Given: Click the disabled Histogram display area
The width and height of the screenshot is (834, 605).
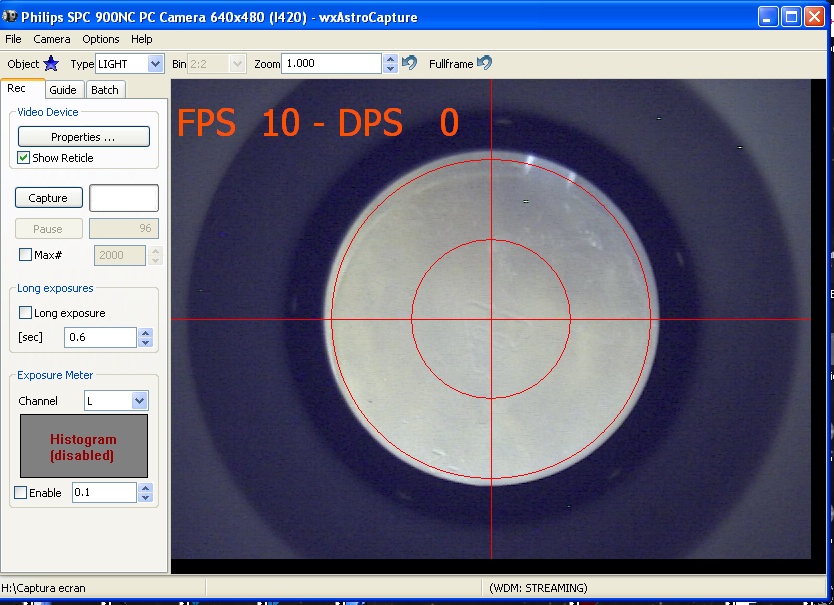Looking at the screenshot, I should [x=84, y=446].
